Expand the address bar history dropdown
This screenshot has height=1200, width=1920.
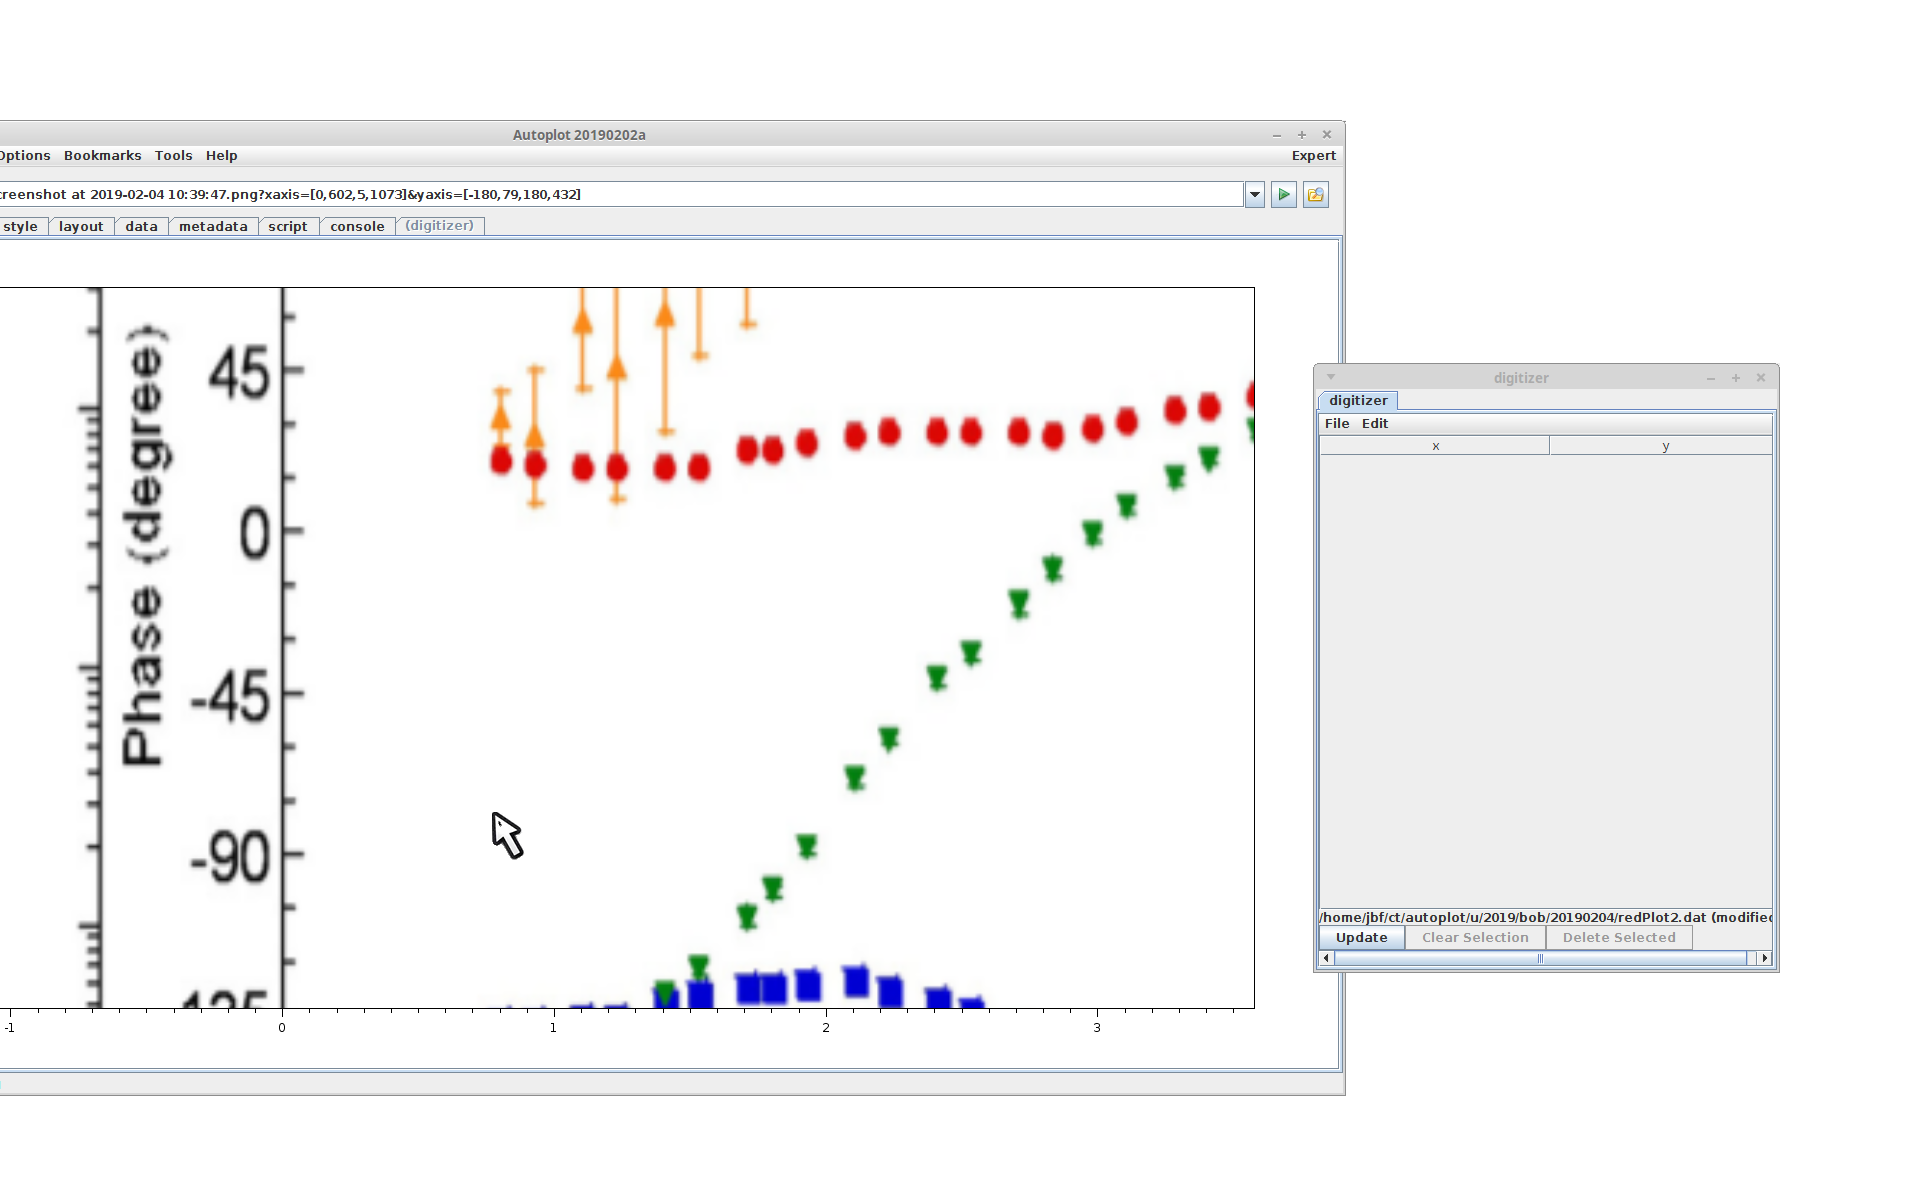[1255, 195]
